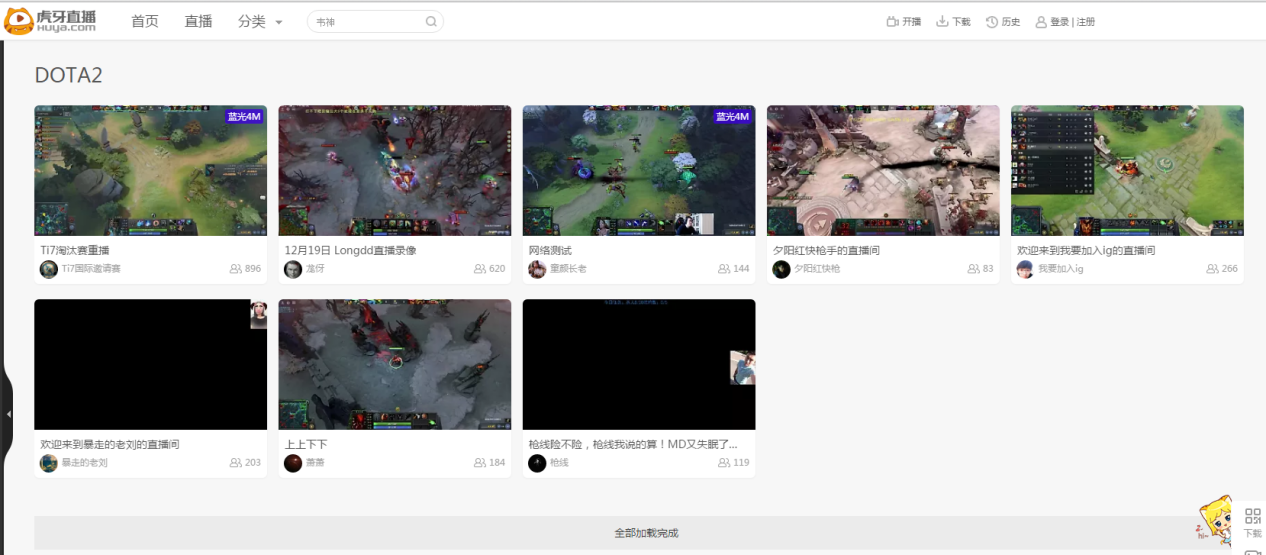Click the 重颜长老 streamer avatar
The image size is (1266, 555).
[537, 269]
